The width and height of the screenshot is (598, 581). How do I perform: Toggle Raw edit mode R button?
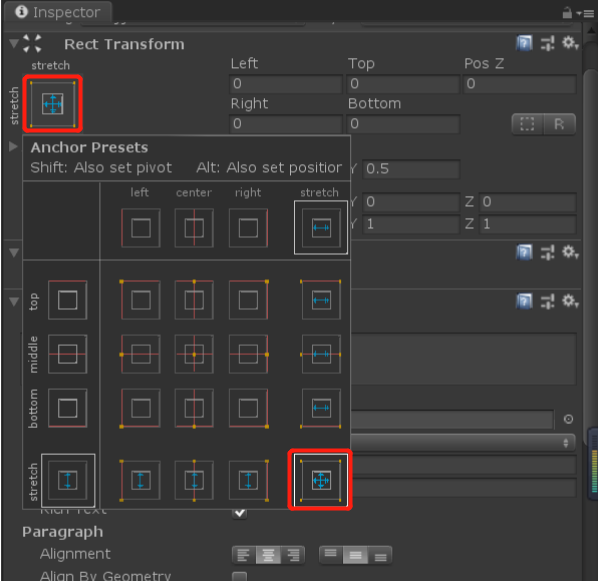click(x=559, y=124)
